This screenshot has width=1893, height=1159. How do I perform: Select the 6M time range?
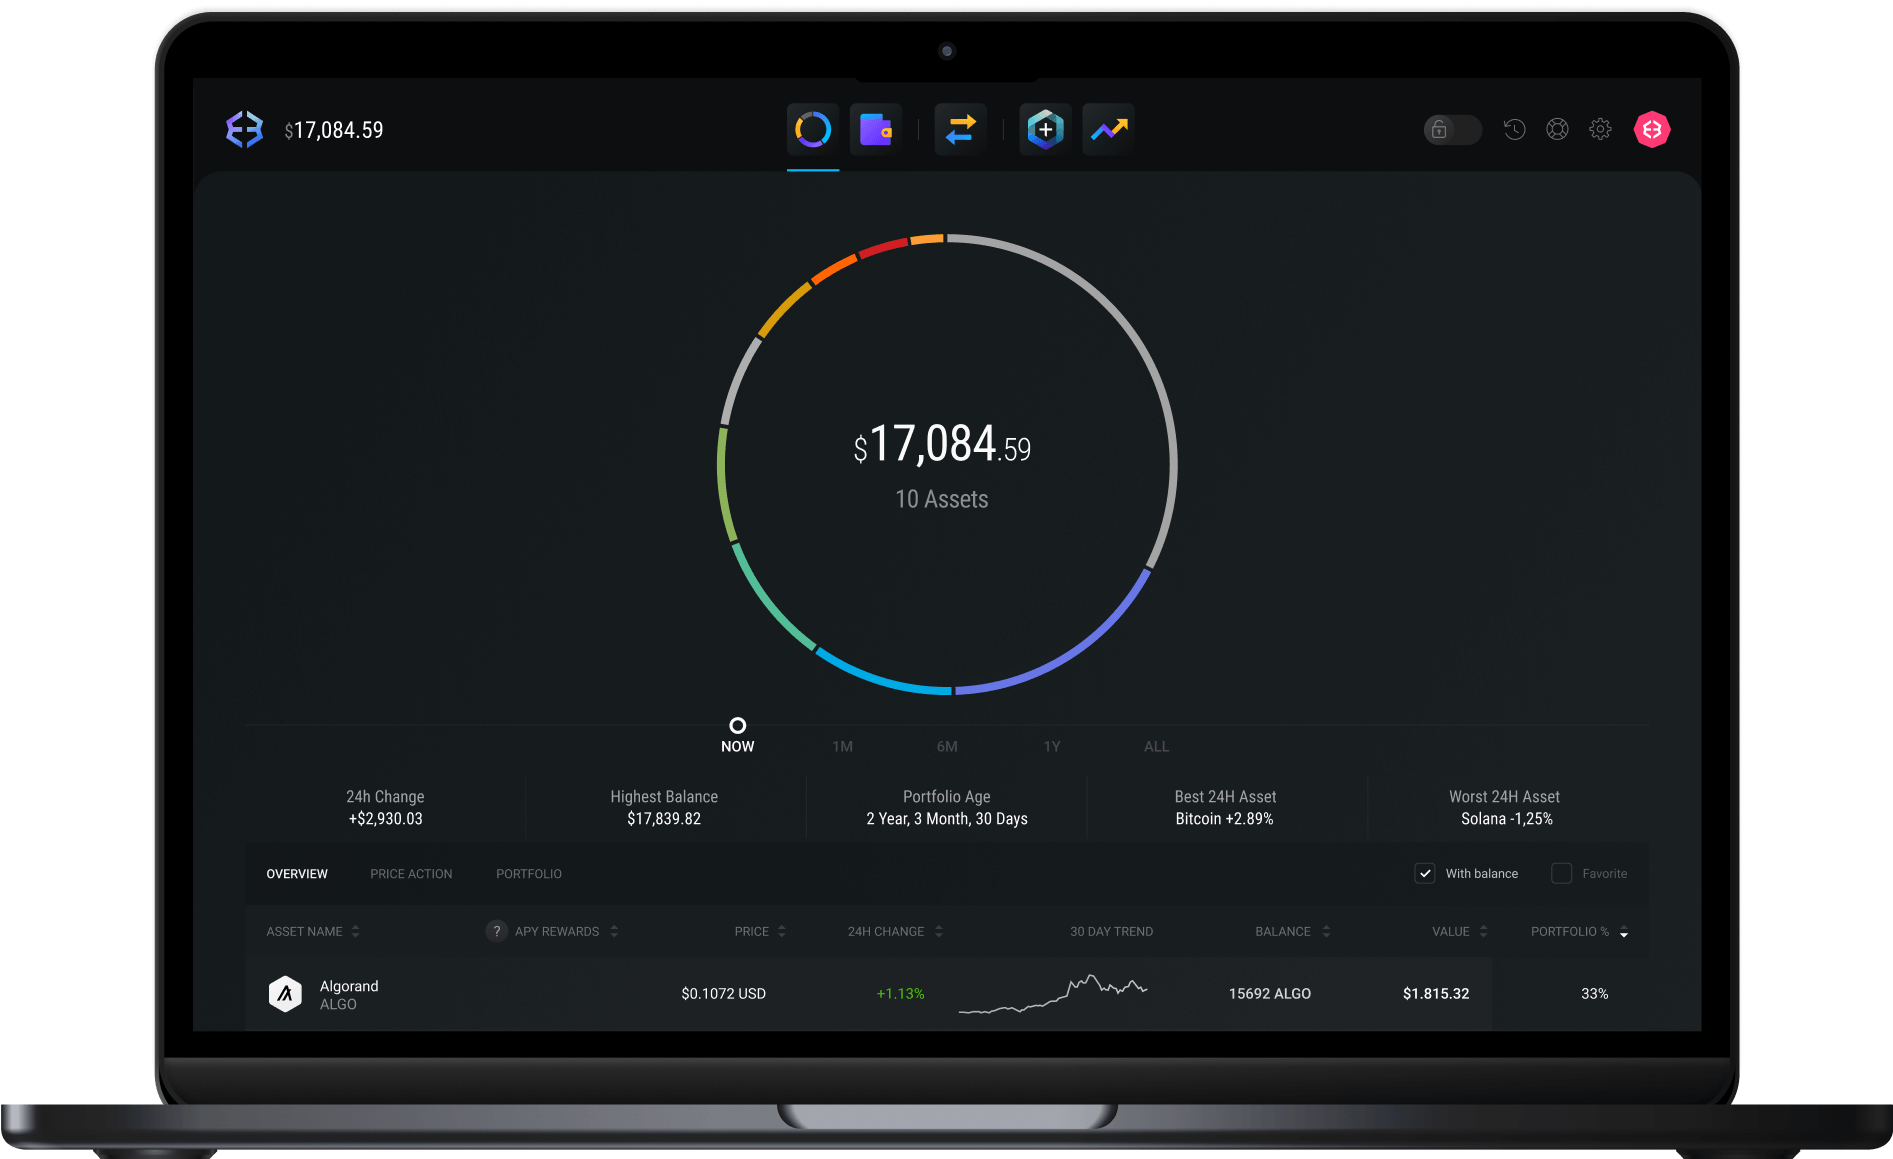947,746
